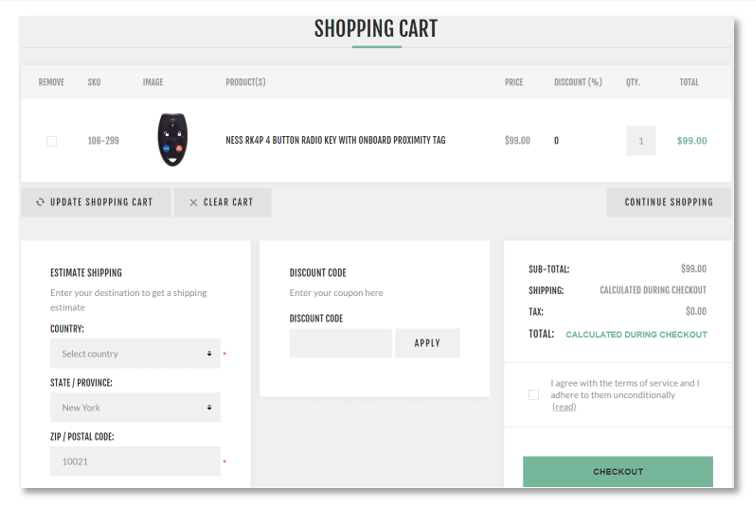
Task: Open the (read) terms of service link
Action: [x=564, y=407]
